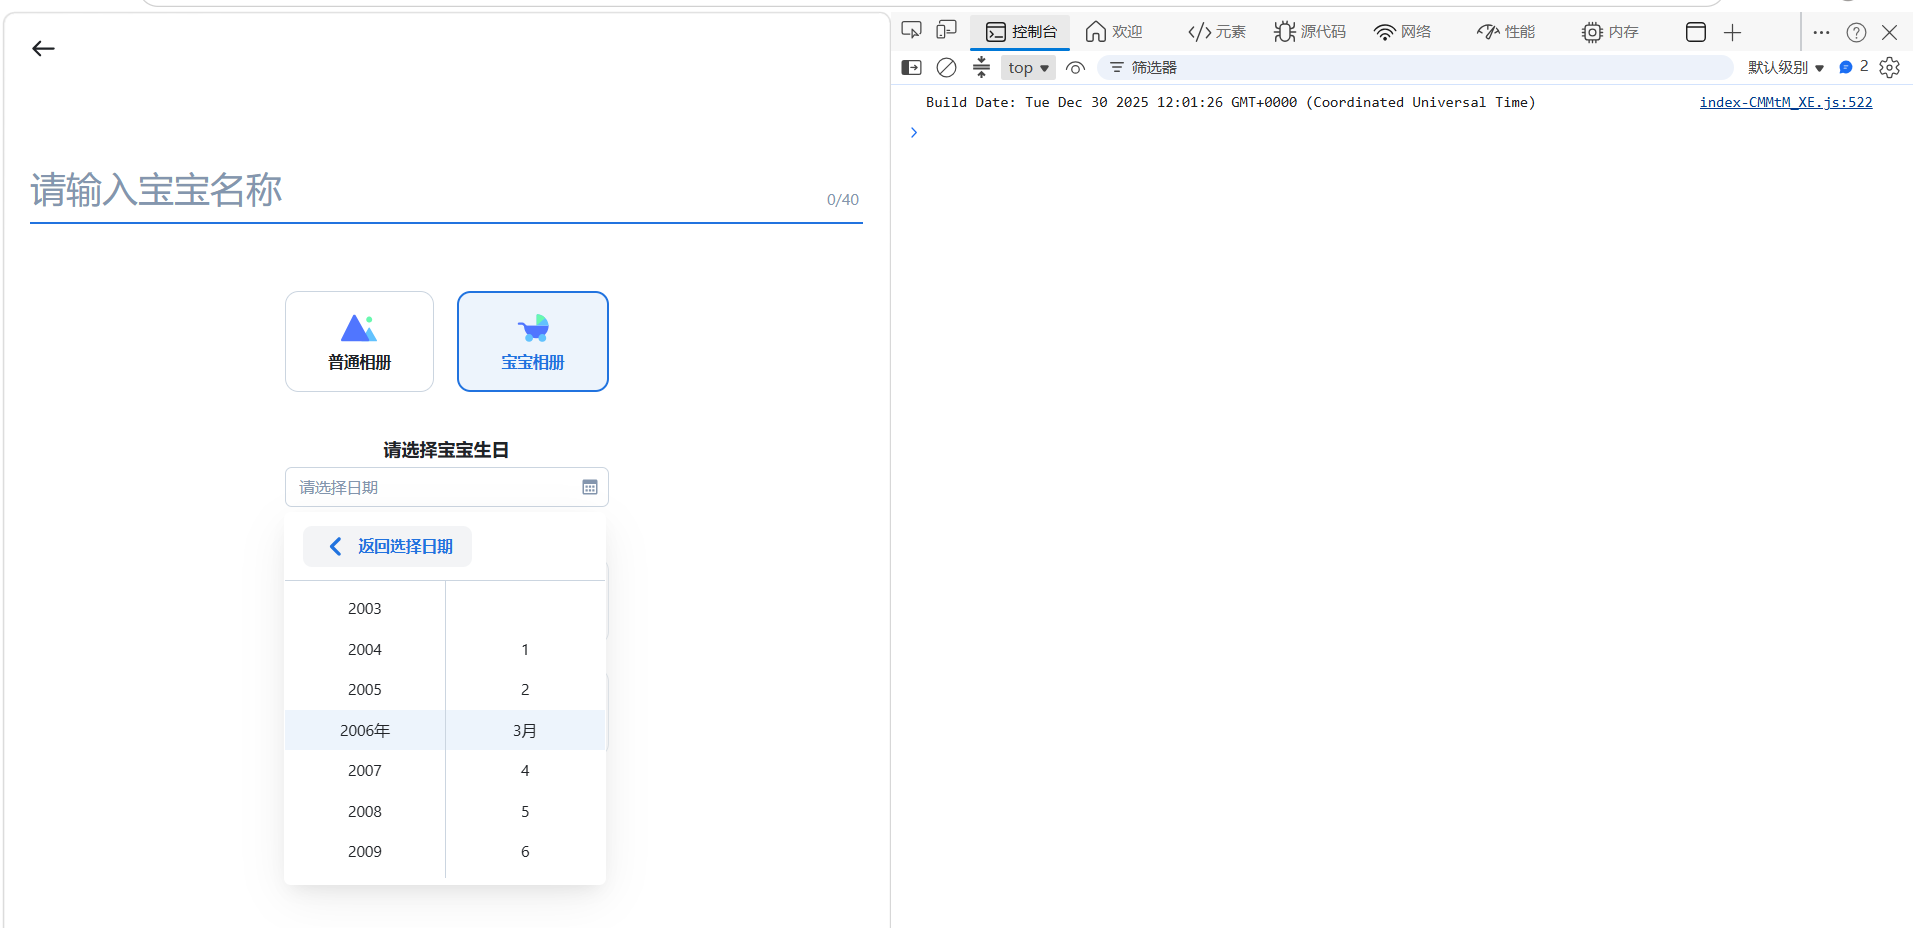Click the plus icon to add tool
Viewport: 1918px width, 928px height.
(x=1733, y=32)
